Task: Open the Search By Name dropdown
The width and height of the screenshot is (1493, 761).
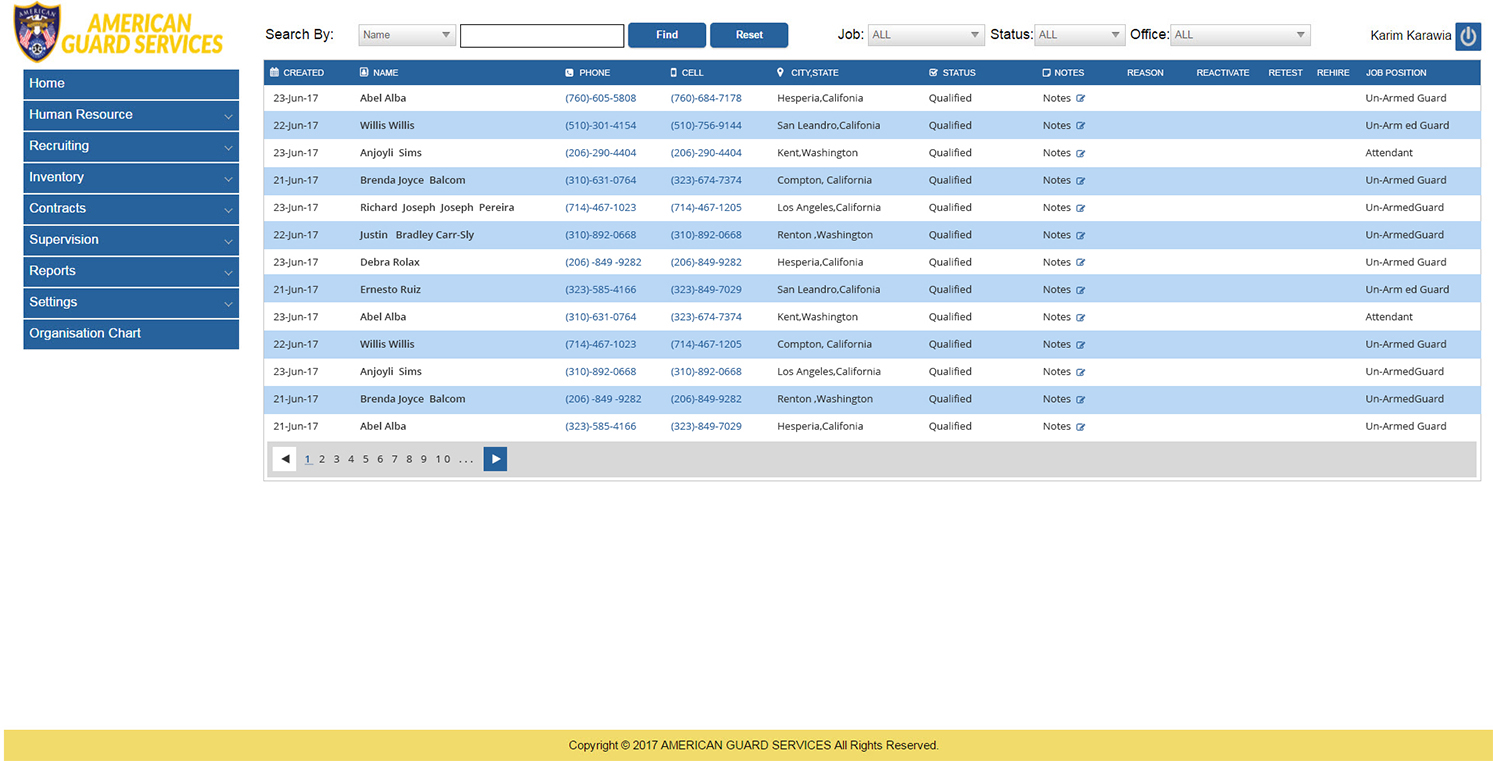Action: pos(407,35)
